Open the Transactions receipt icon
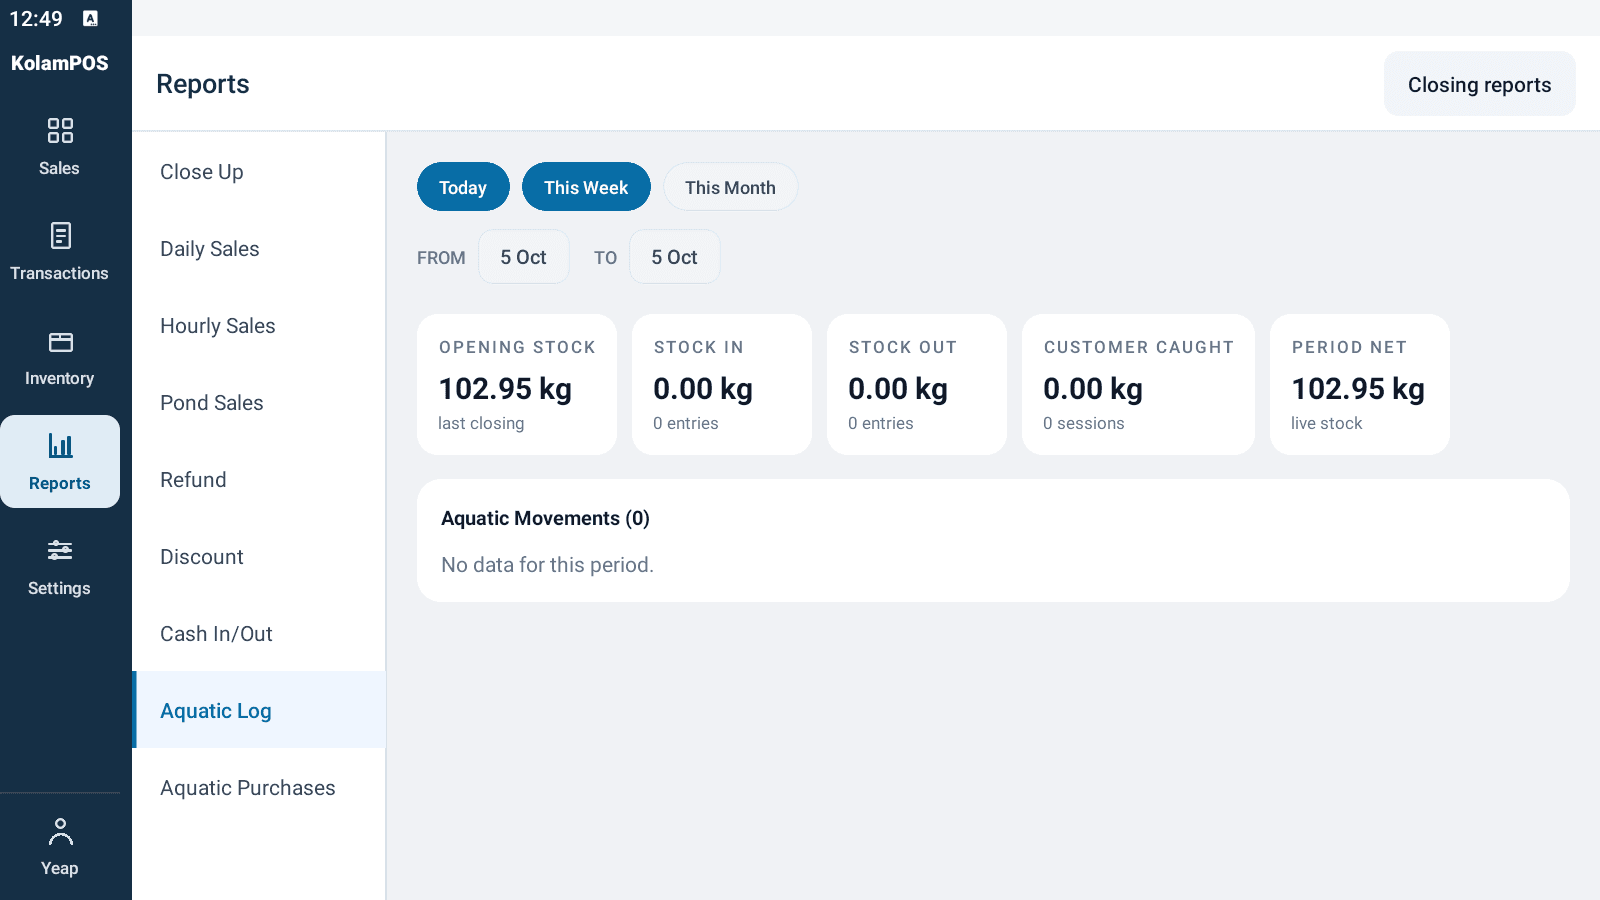The height and width of the screenshot is (900, 1600). (60, 236)
